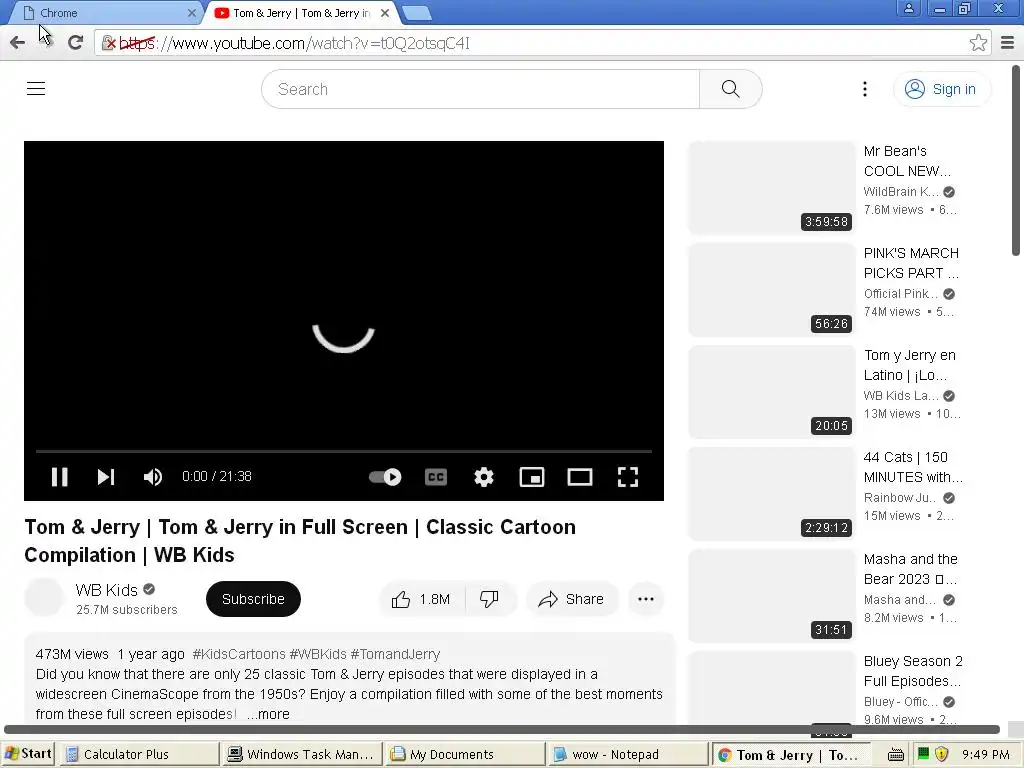Click the address bar URL
This screenshot has height=768, width=1024.
tap(295, 43)
